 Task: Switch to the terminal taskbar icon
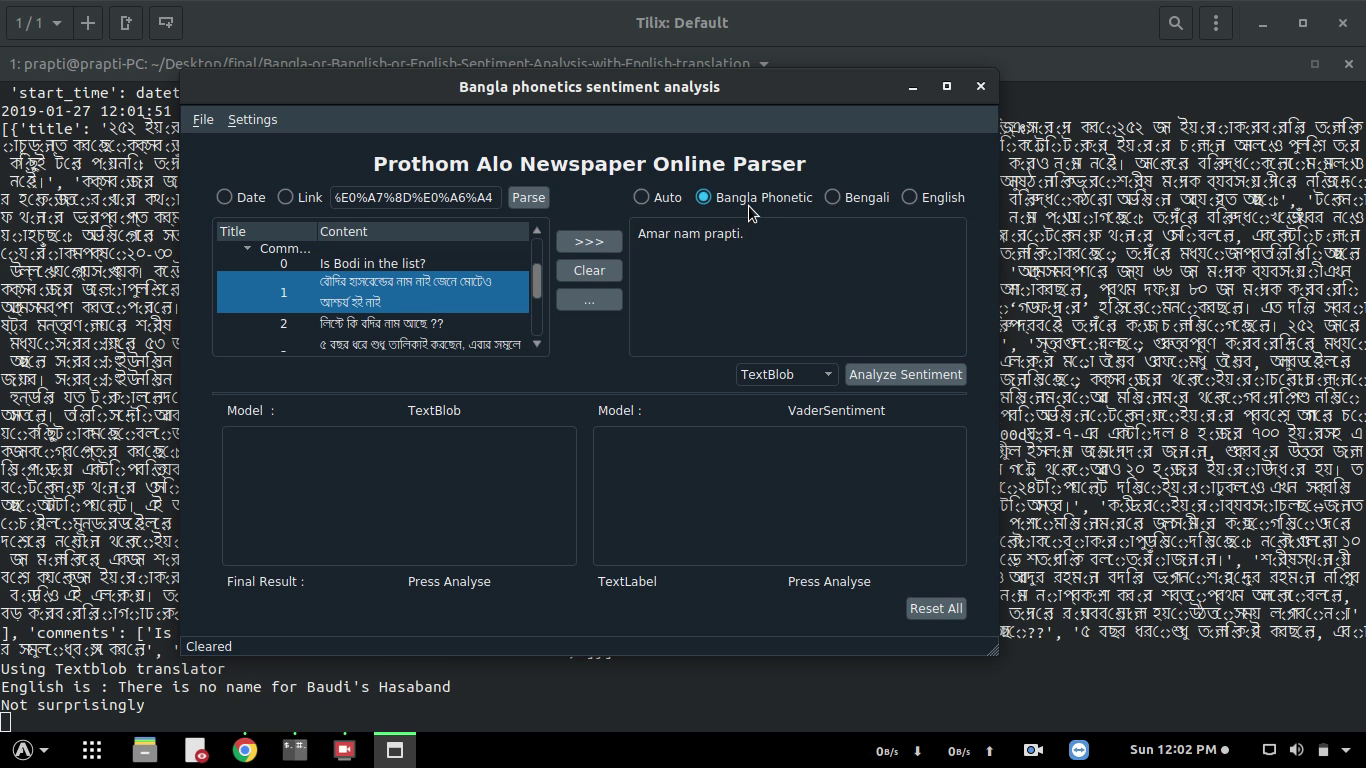coord(295,750)
